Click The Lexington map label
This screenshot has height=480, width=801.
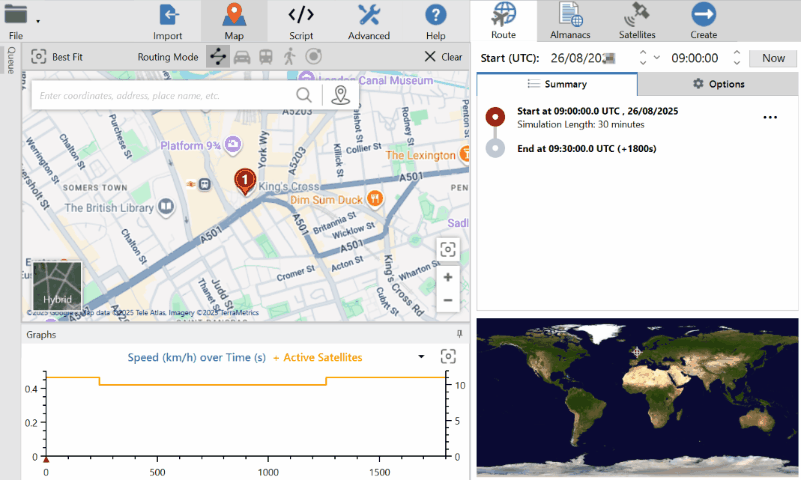(x=420, y=155)
